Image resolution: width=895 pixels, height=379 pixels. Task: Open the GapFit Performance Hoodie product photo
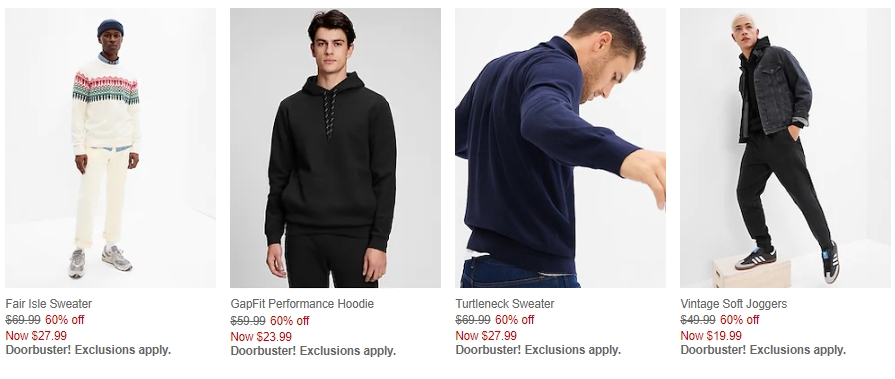335,148
